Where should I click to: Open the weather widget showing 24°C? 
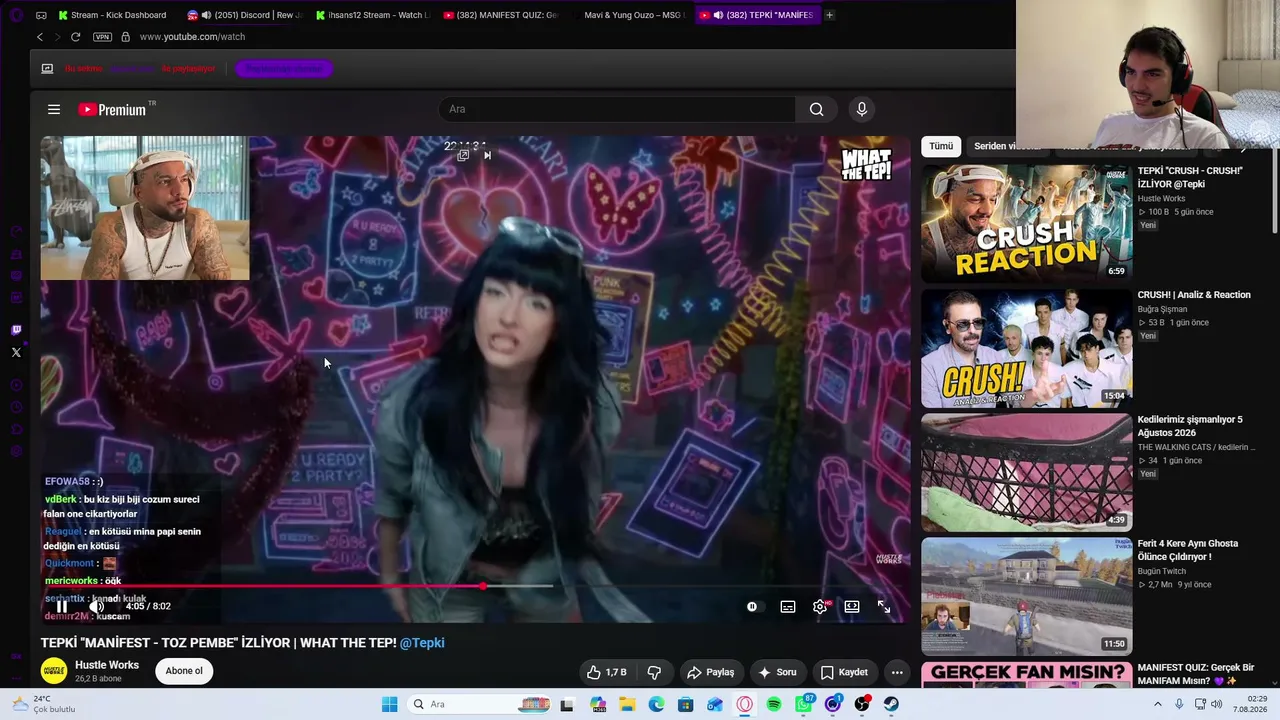tap(43, 704)
